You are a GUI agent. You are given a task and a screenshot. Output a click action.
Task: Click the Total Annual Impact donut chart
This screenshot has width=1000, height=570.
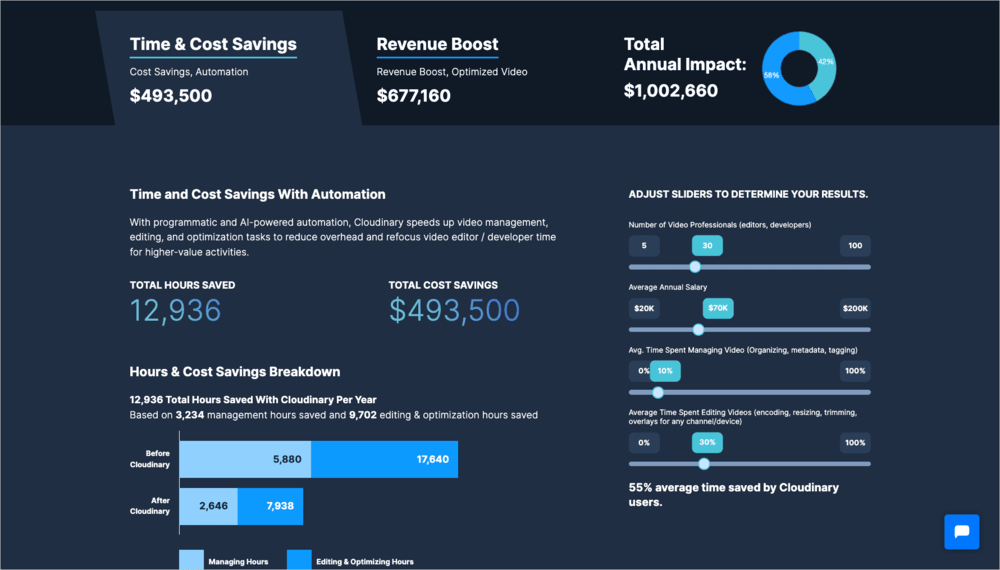click(x=799, y=68)
